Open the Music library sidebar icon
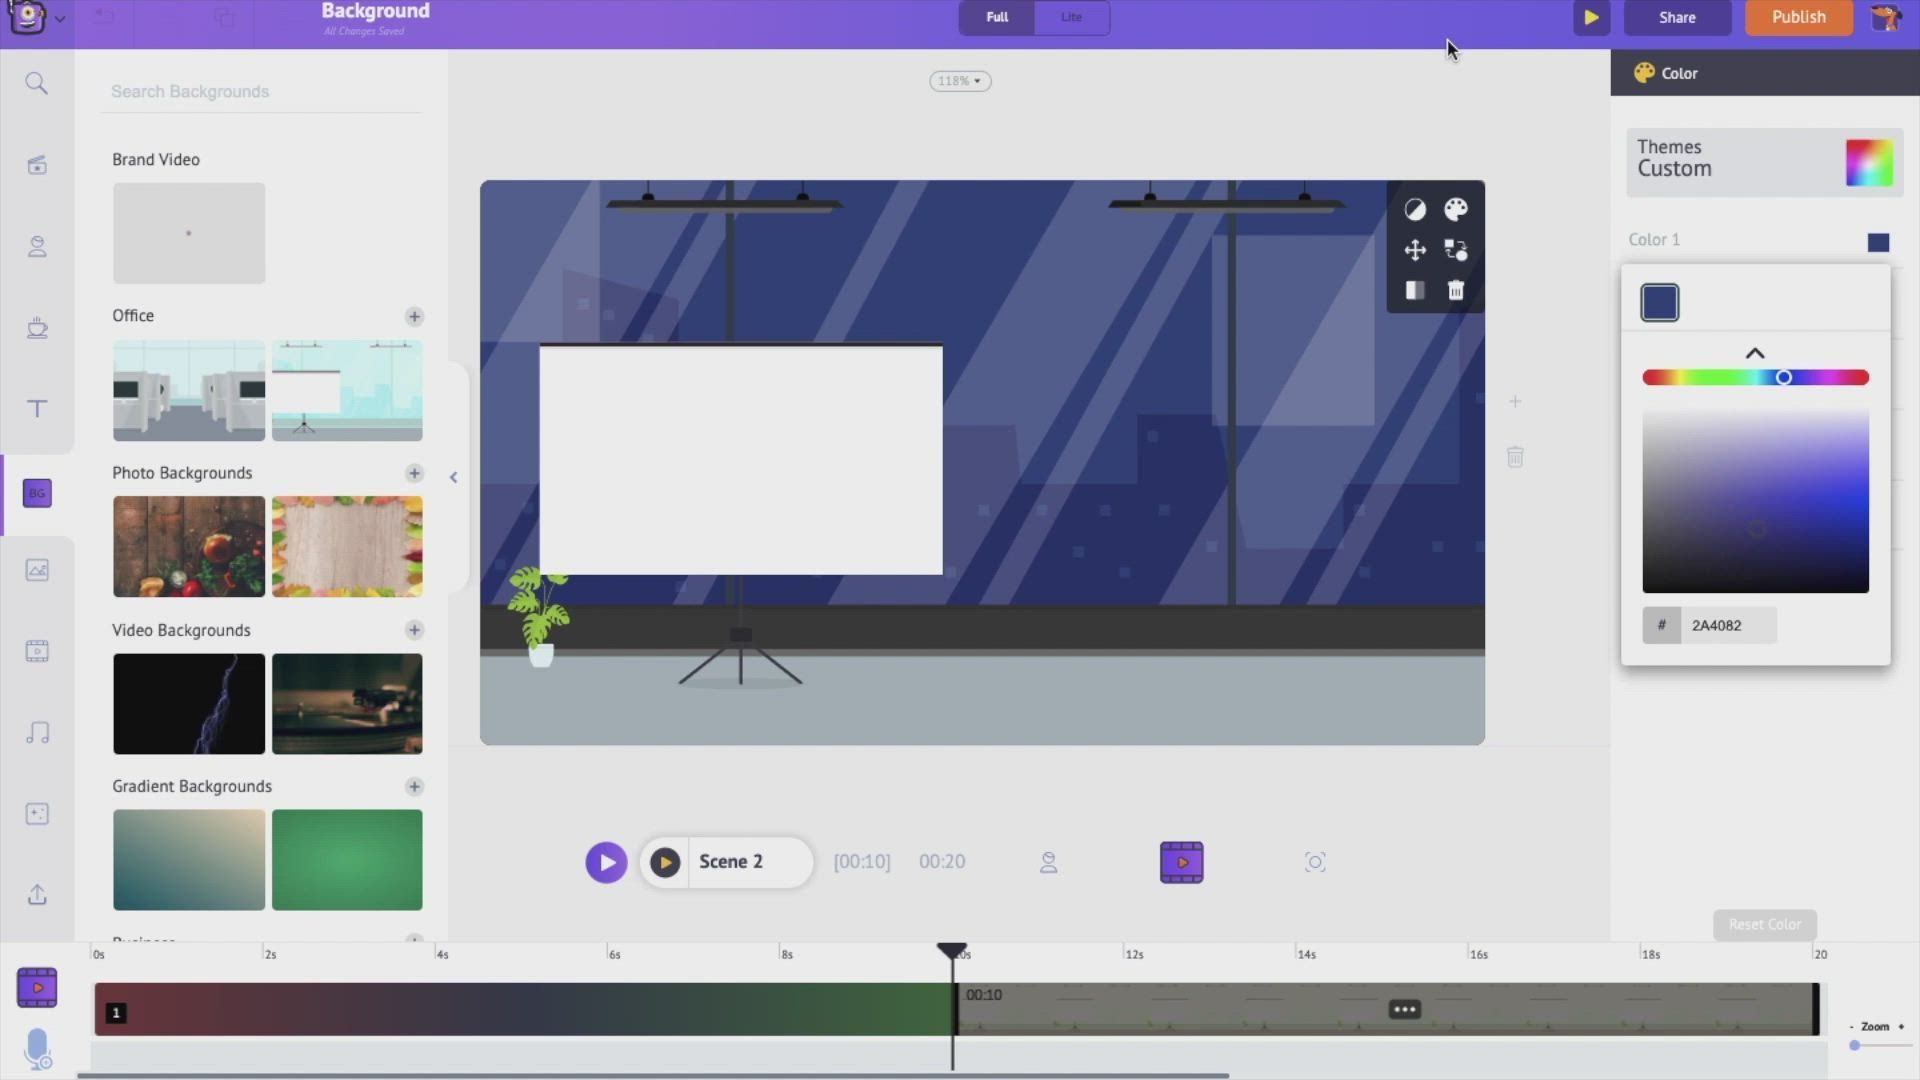The width and height of the screenshot is (1920, 1080). point(37,733)
